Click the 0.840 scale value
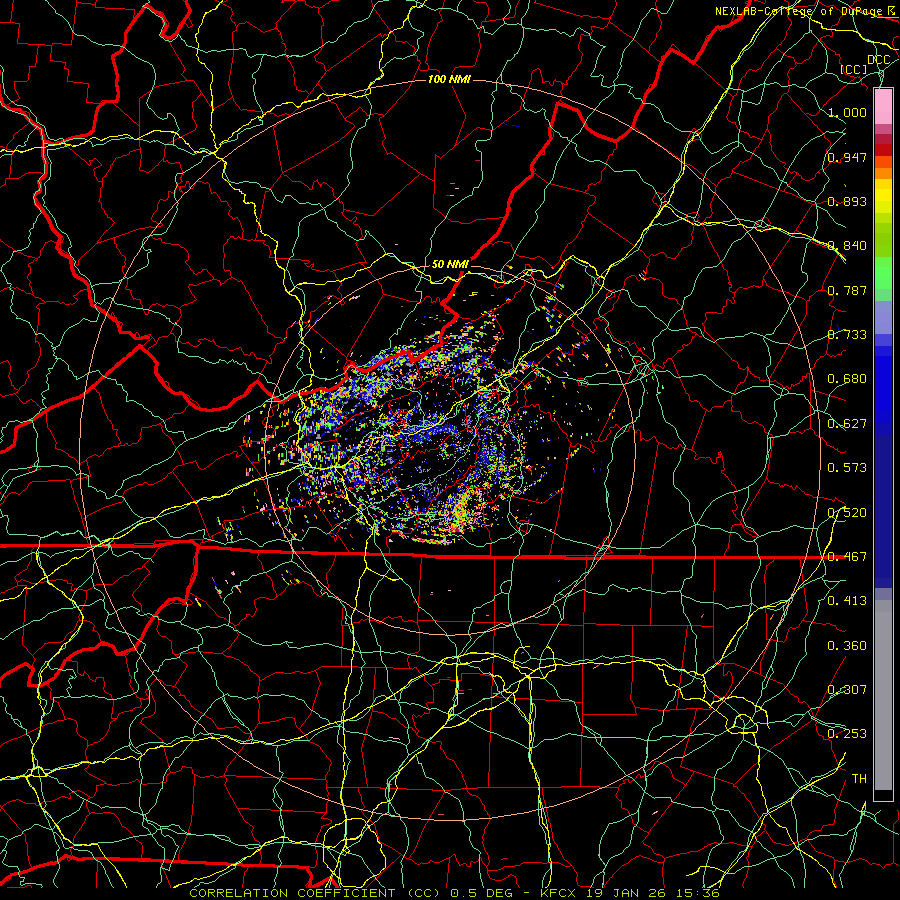900x900 pixels. [x=847, y=246]
